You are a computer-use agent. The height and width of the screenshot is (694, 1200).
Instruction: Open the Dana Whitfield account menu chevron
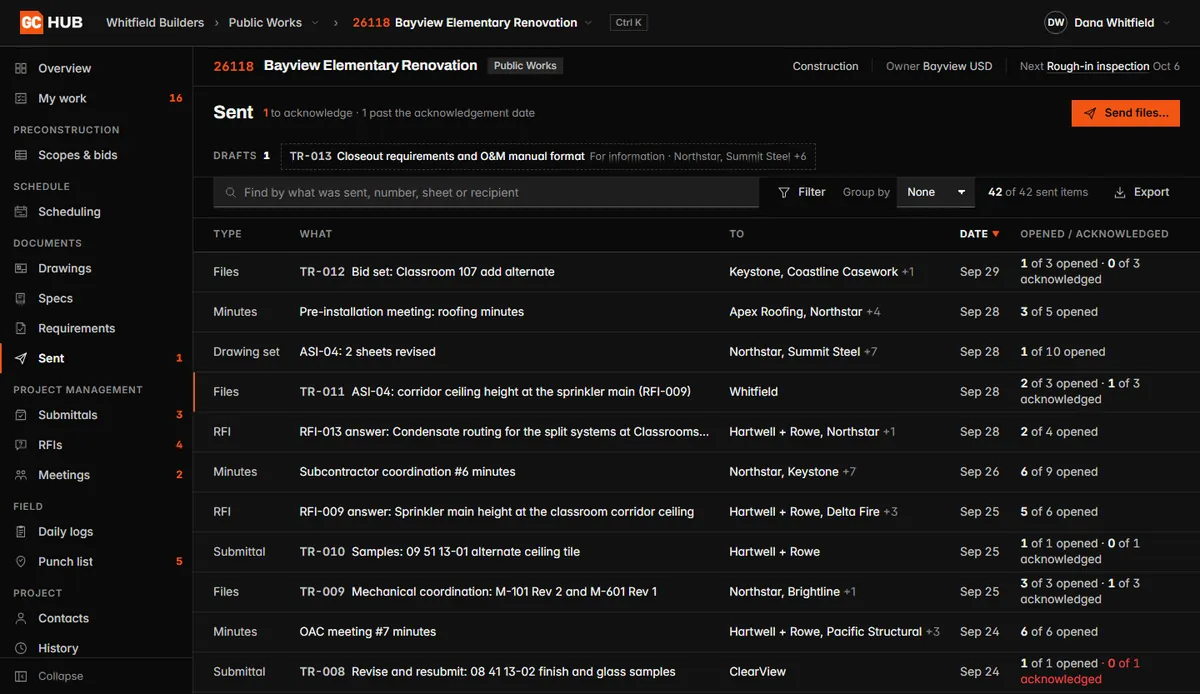pyautogui.click(x=1167, y=23)
